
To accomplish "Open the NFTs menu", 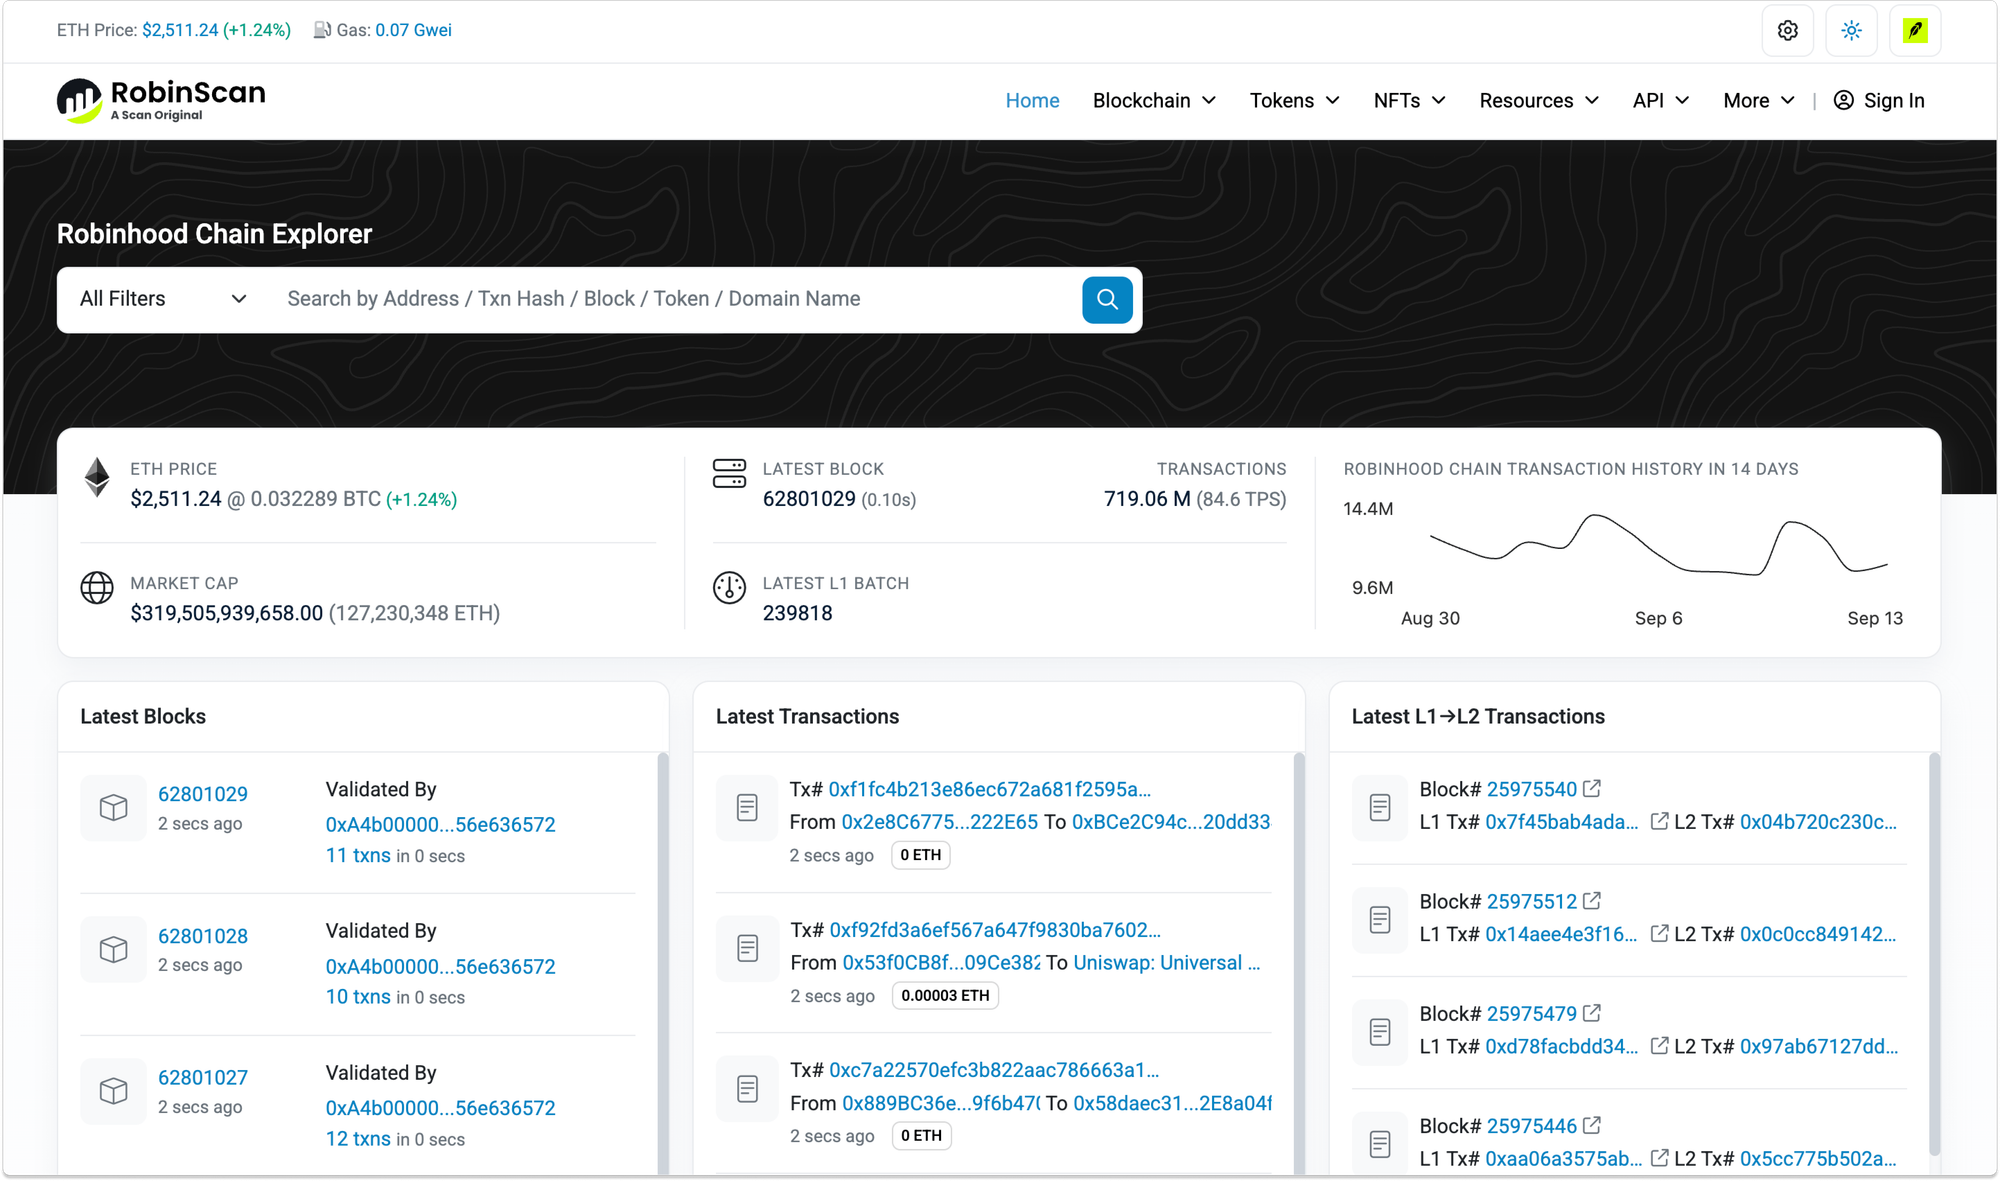I will click(1409, 100).
